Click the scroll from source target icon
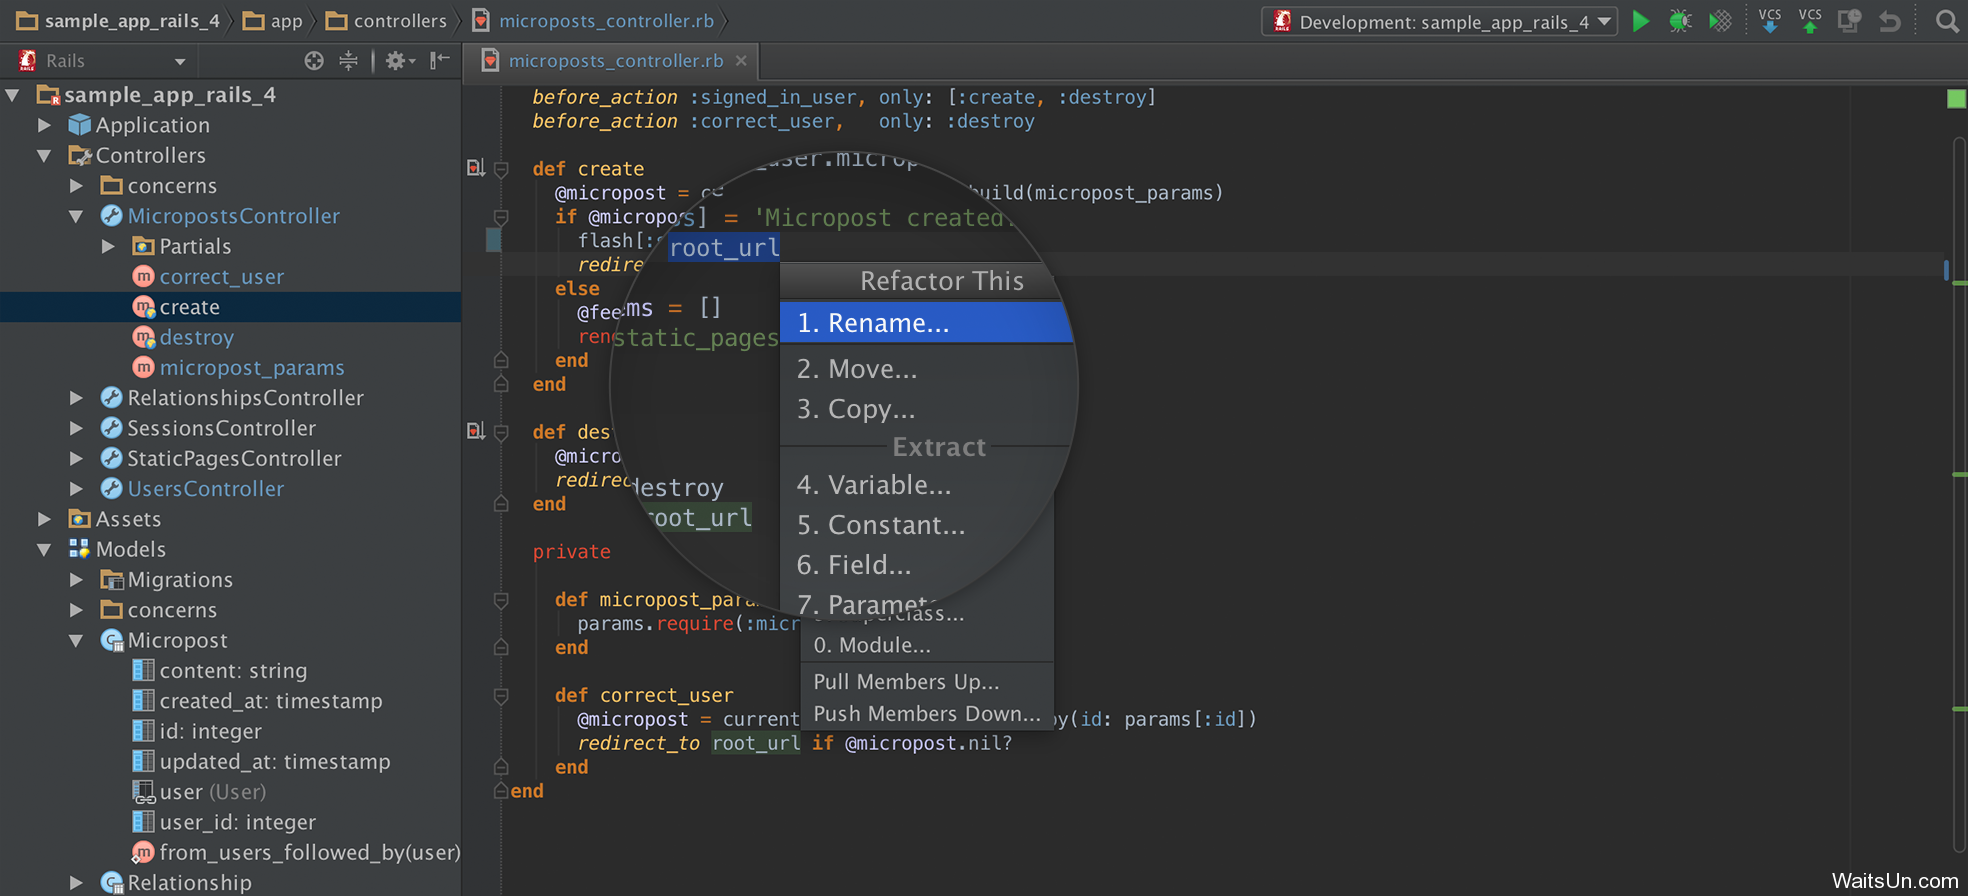The height and width of the screenshot is (896, 1968). tap(314, 61)
